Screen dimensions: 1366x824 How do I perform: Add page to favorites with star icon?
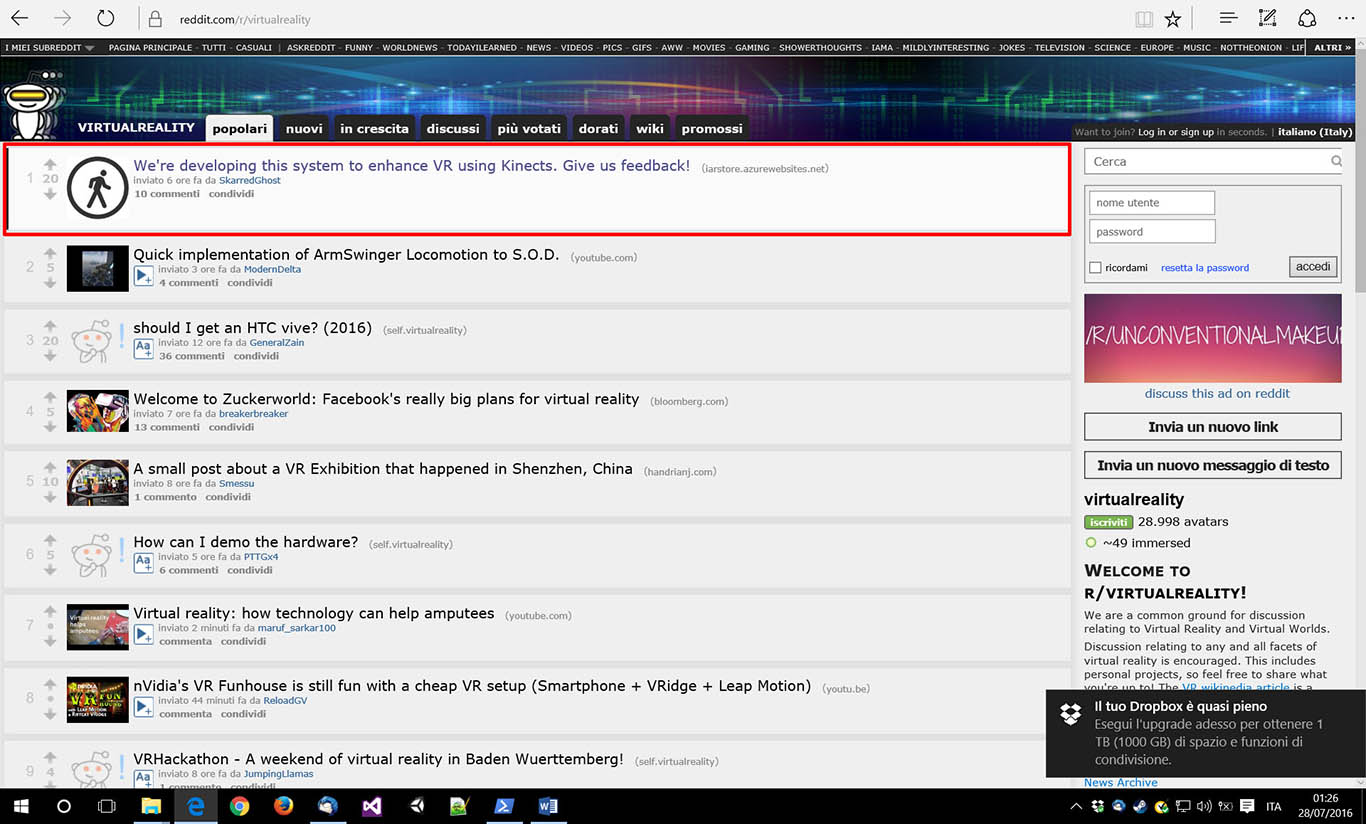coord(1173,19)
